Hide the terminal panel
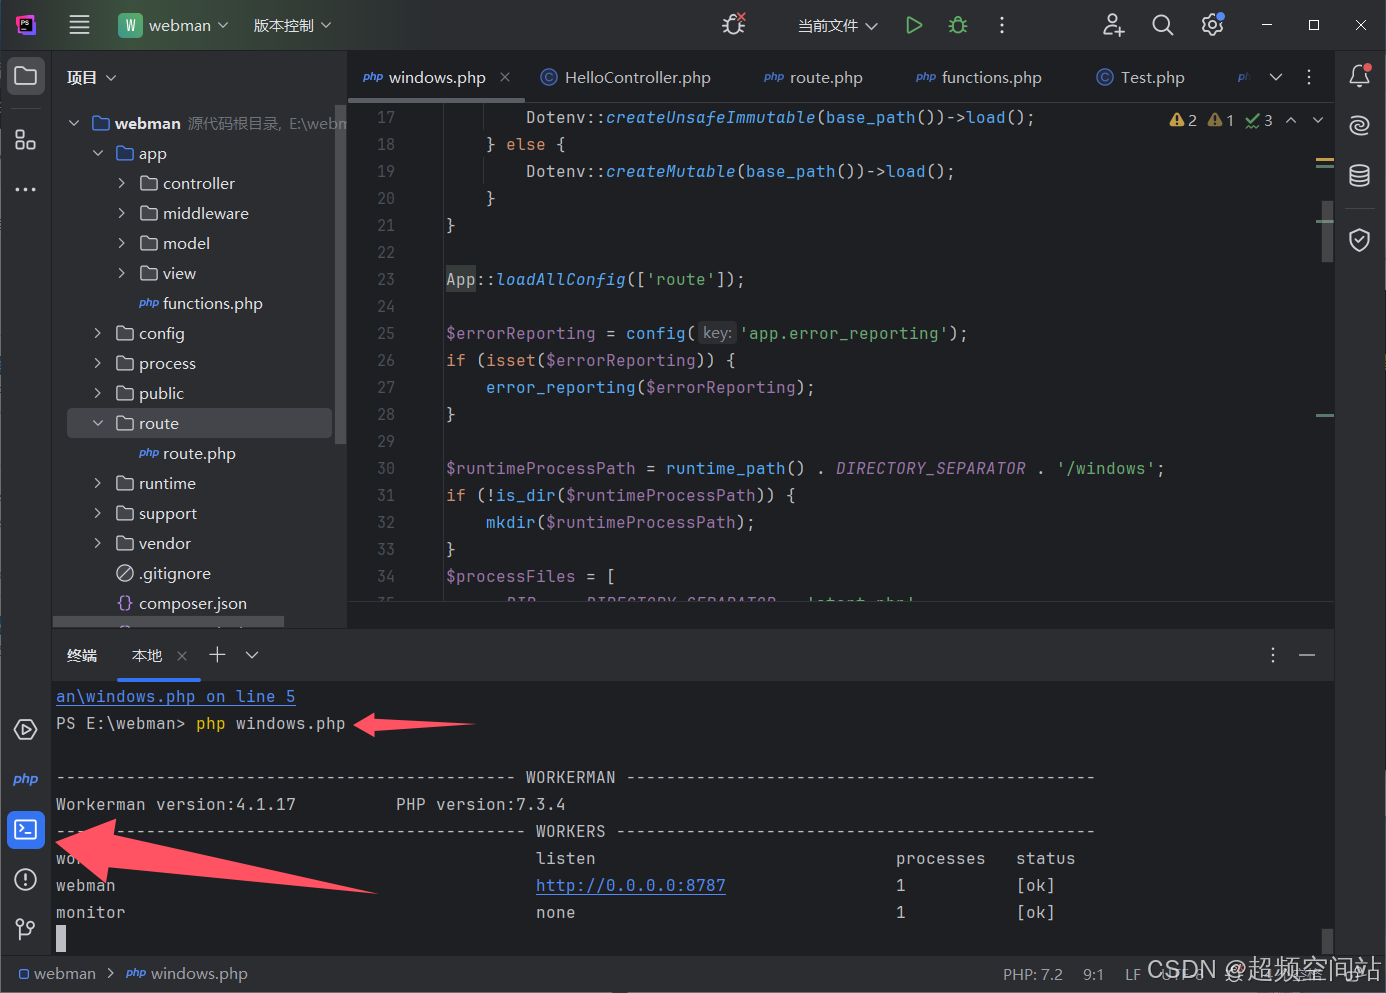 pos(1307,655)
